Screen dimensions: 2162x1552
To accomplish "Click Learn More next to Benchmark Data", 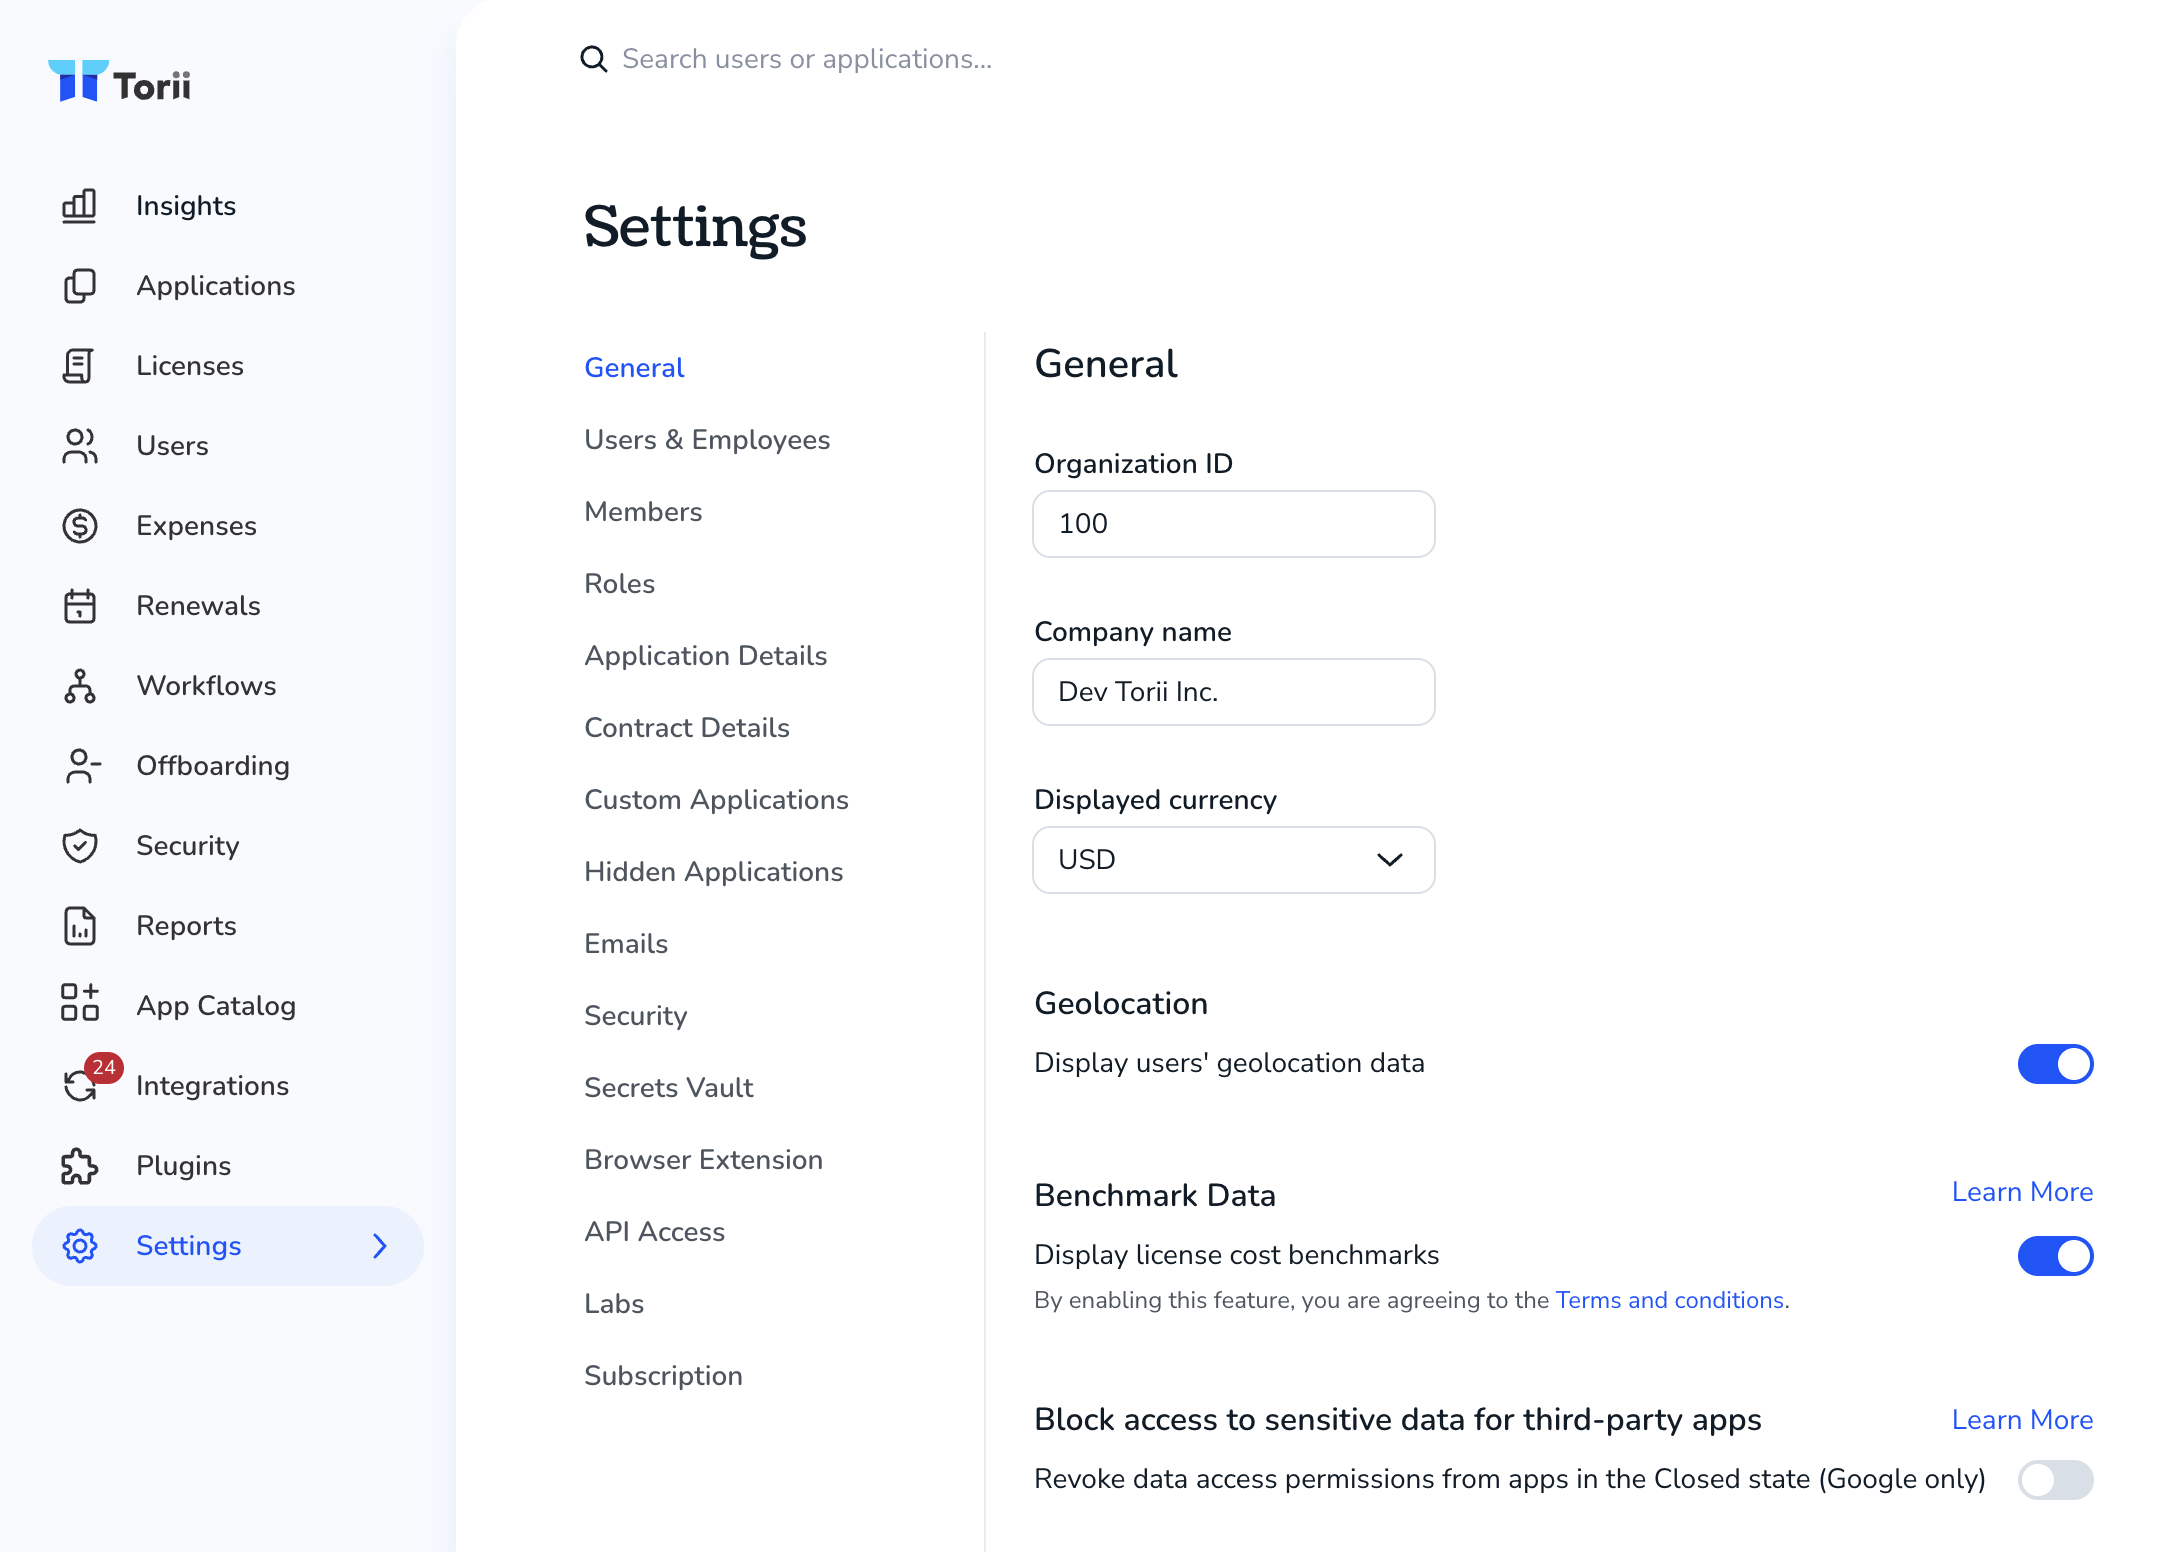I will pyautogui.click(x=2022, y=1192).
